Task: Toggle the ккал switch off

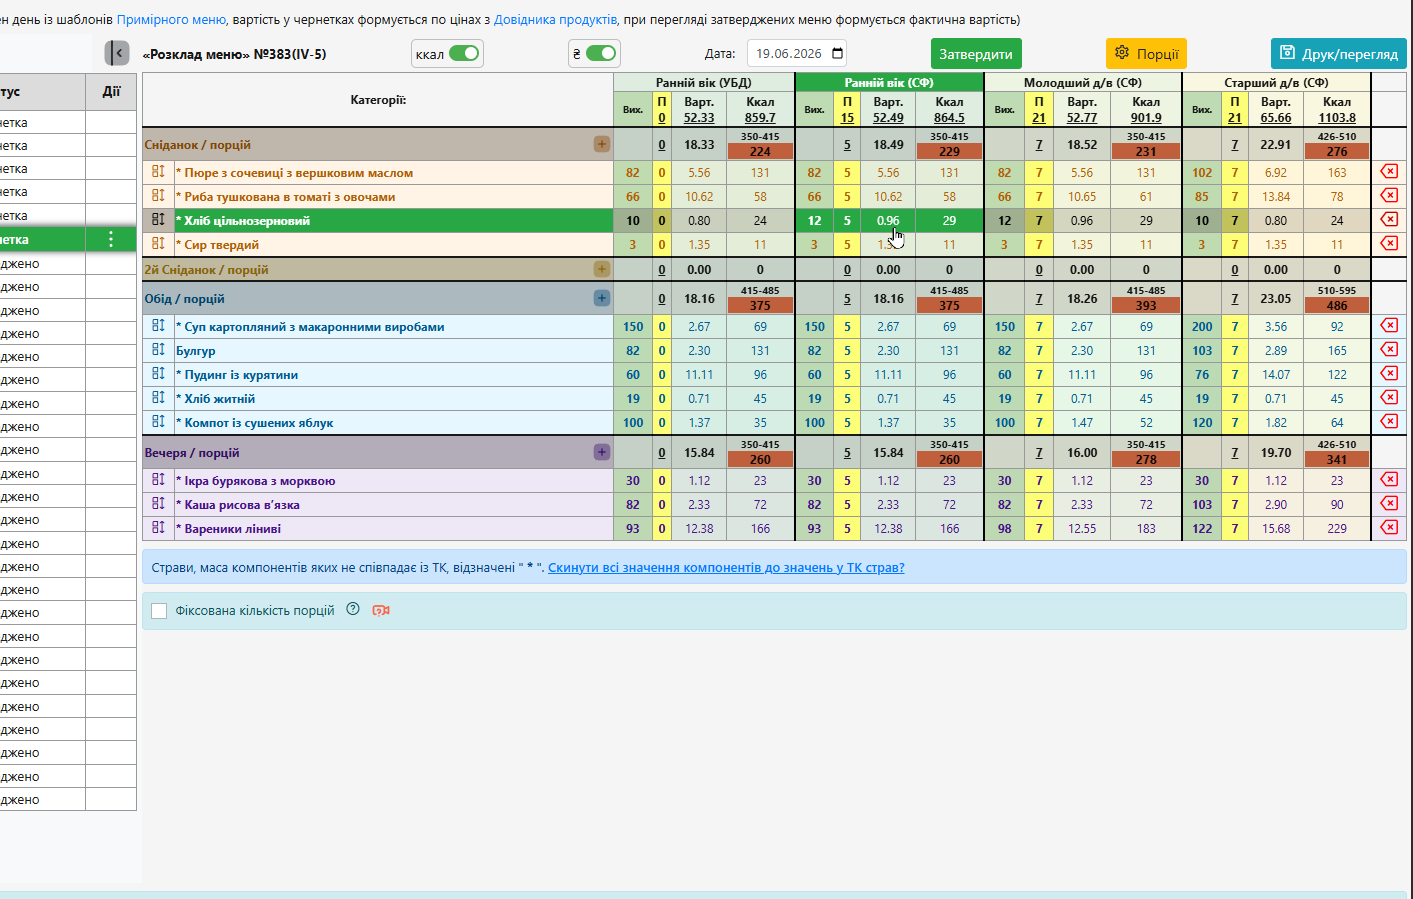Action: [464, 54]
